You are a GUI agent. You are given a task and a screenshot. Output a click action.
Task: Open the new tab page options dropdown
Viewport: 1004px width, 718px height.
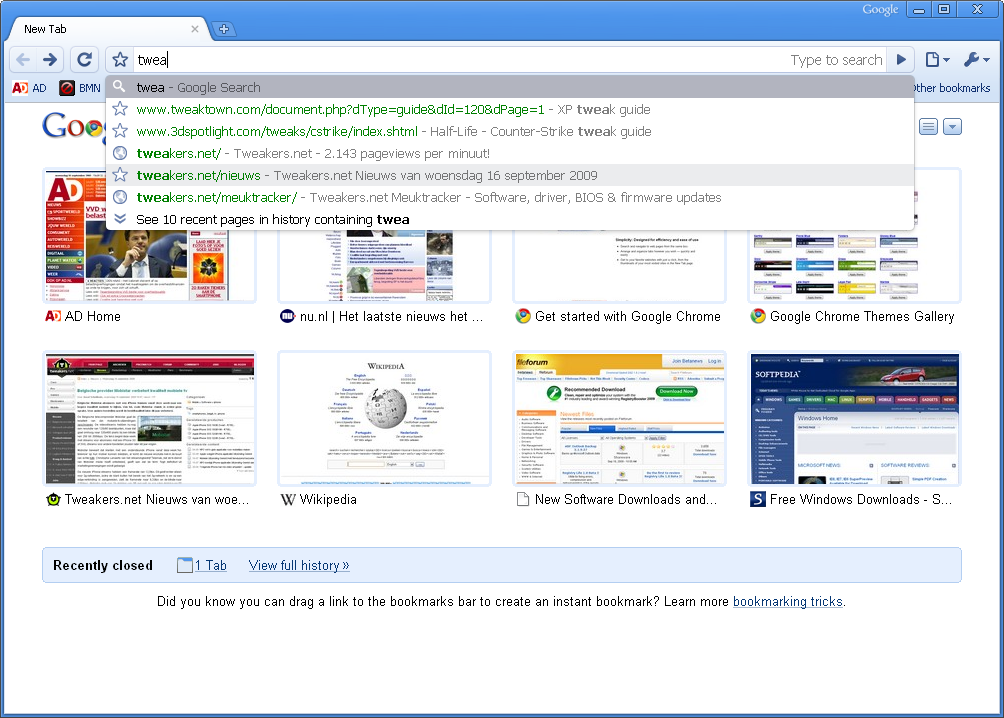(952, 127)
